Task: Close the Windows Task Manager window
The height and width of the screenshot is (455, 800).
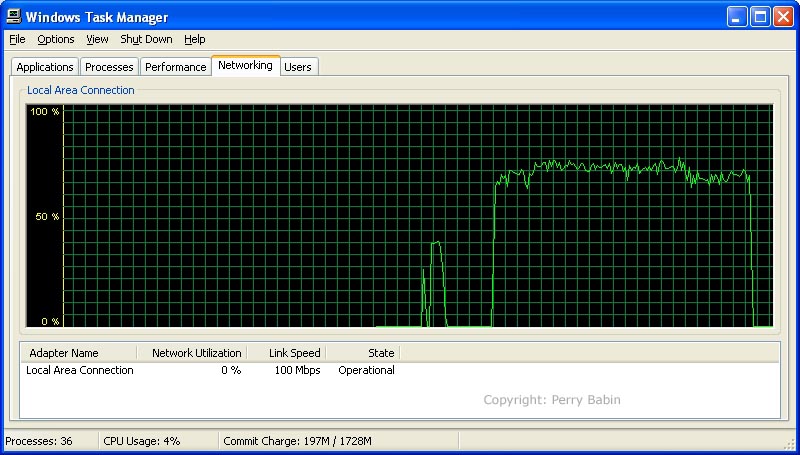Action: (x=783, y=17)
